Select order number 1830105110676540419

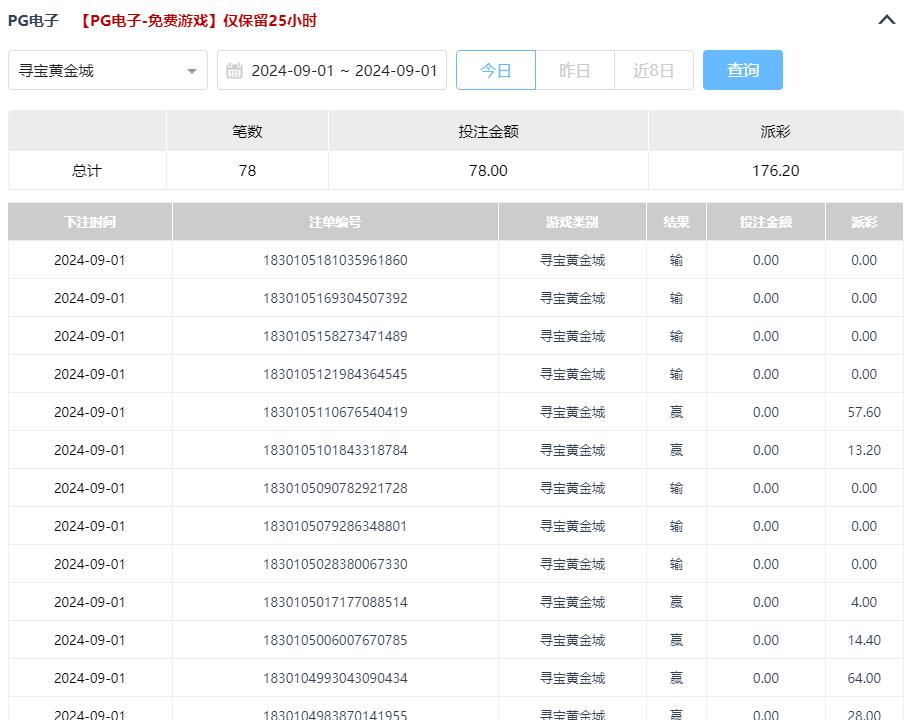tap(335, 412)
